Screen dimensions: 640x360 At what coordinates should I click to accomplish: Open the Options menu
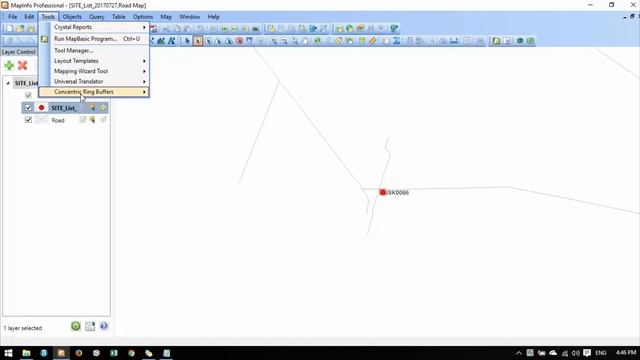coord(143,17)
